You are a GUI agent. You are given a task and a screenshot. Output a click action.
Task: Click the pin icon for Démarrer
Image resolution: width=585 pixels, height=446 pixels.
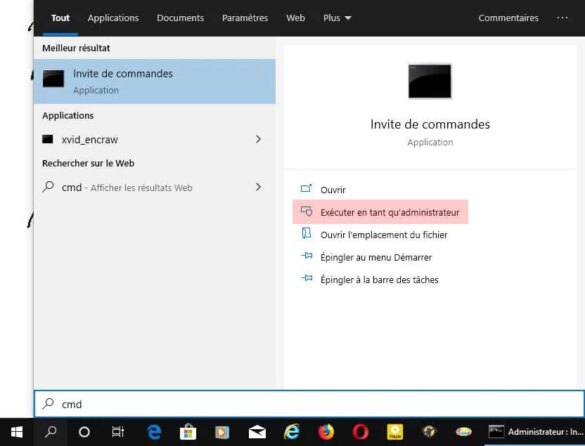307,256
